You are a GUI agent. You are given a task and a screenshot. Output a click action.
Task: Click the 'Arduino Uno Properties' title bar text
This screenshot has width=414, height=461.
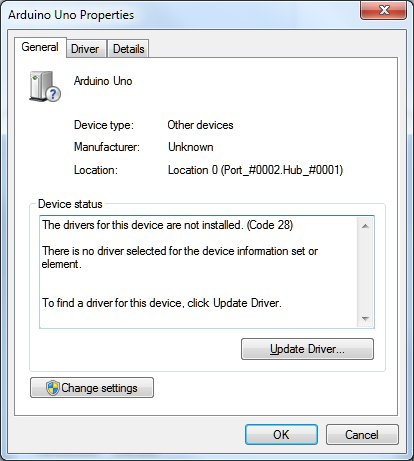pos(71,15)
